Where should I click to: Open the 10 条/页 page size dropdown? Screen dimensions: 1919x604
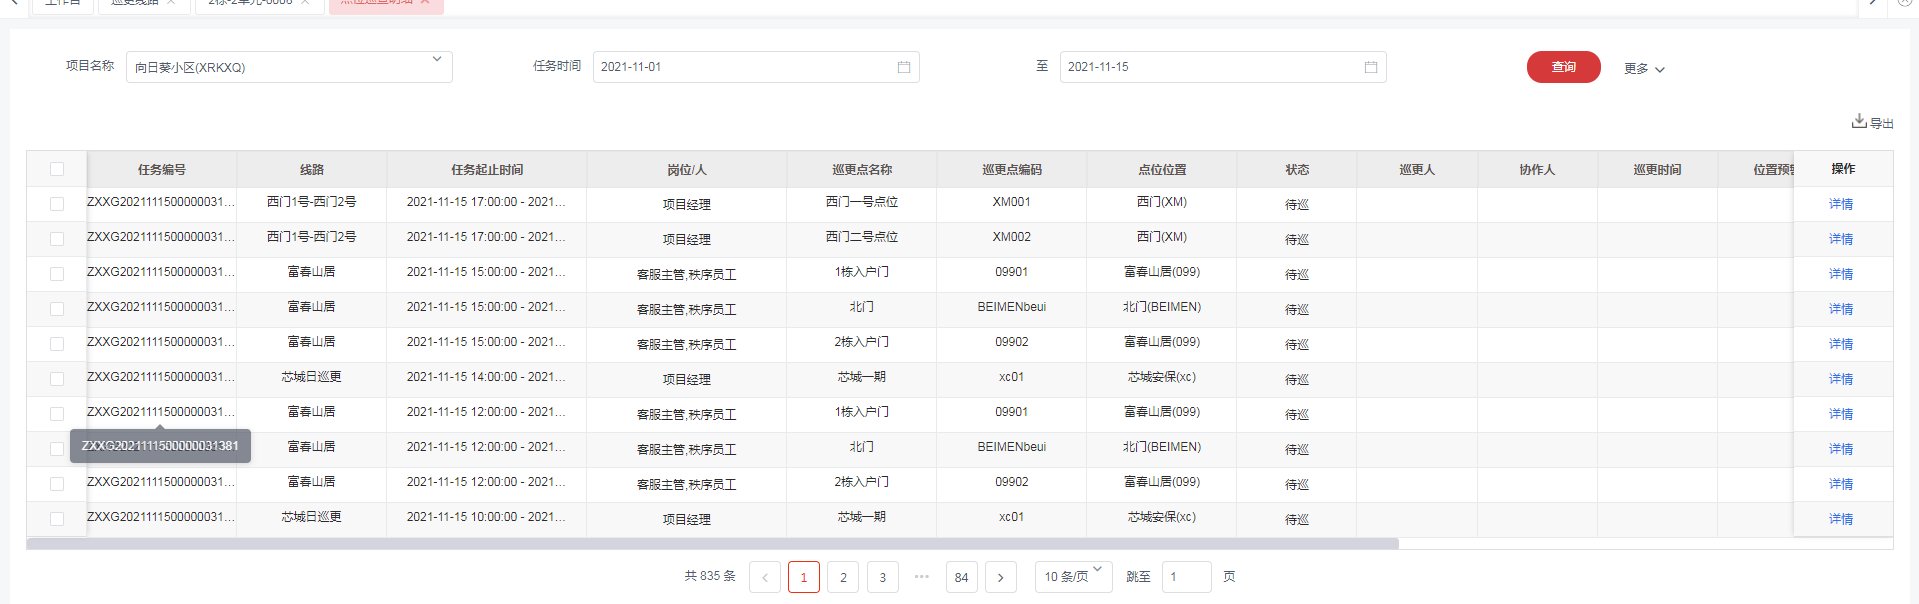tap(1073, 577)
